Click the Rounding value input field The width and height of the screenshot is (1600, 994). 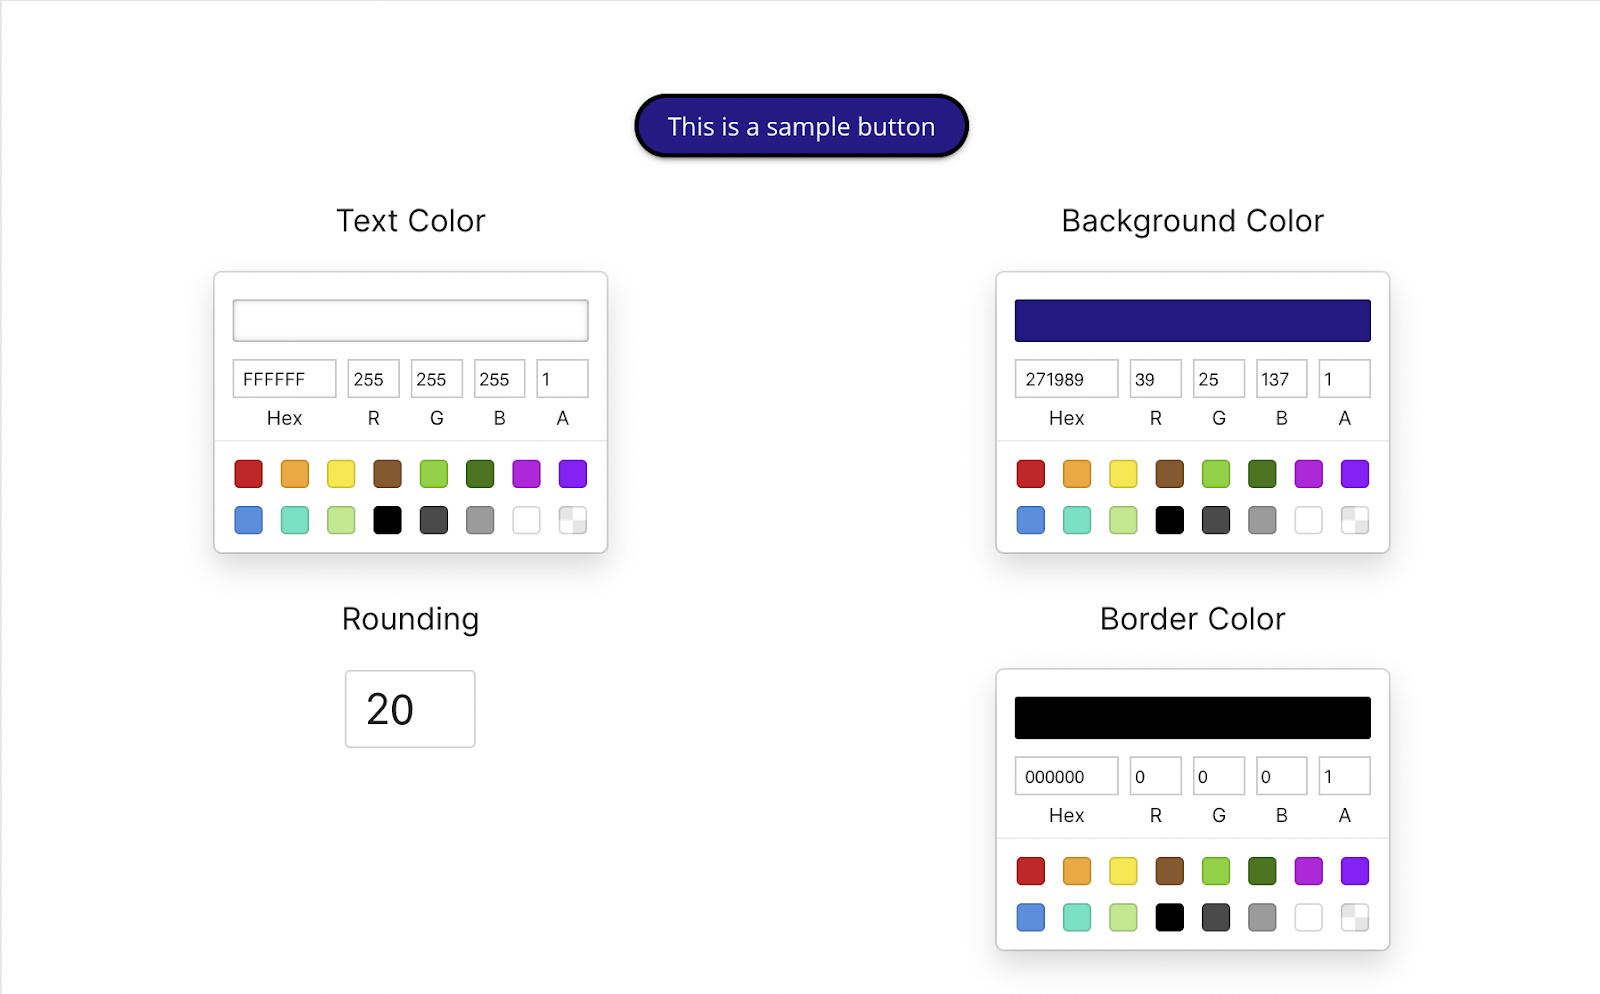tap(410, 709)
